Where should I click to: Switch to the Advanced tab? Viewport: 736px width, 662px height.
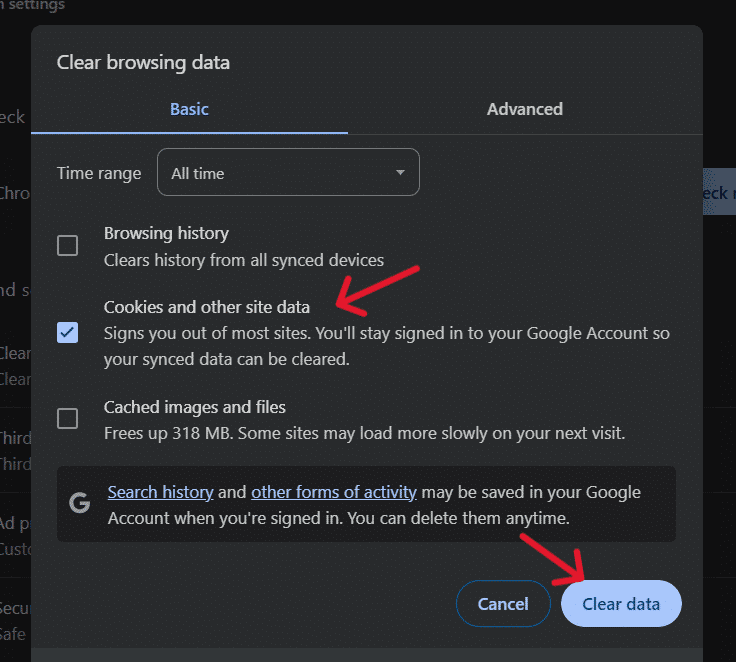click(x=525, y=109)
